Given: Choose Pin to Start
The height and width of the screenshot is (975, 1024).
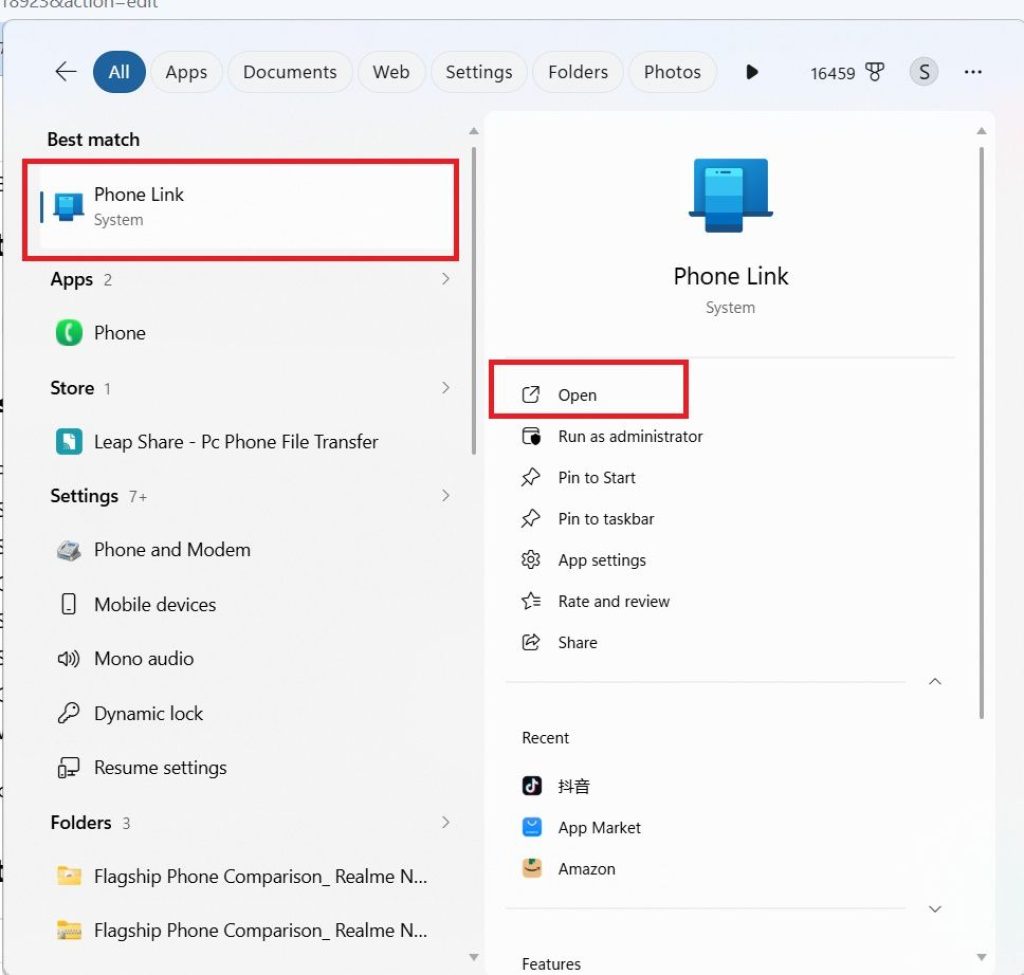Looking at the screenshot, I should point(596,477).
